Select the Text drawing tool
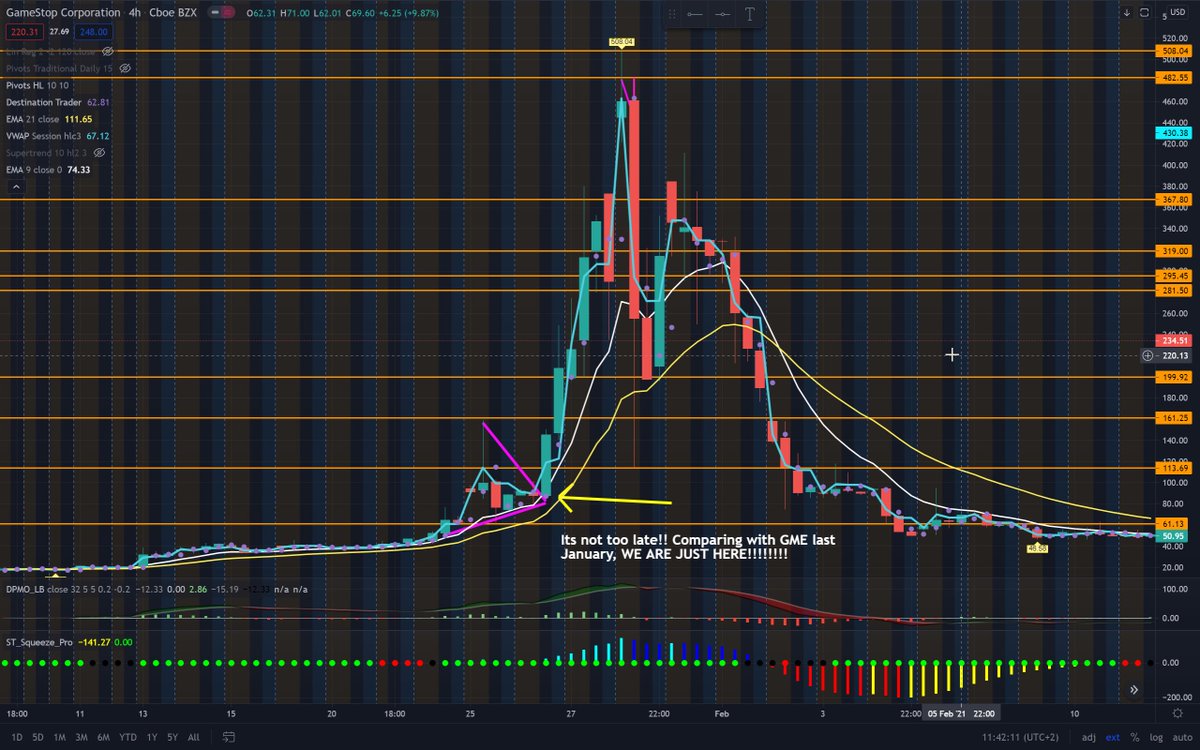The width and height of the screenshot is (1200, 750). (x=749, y=15)
